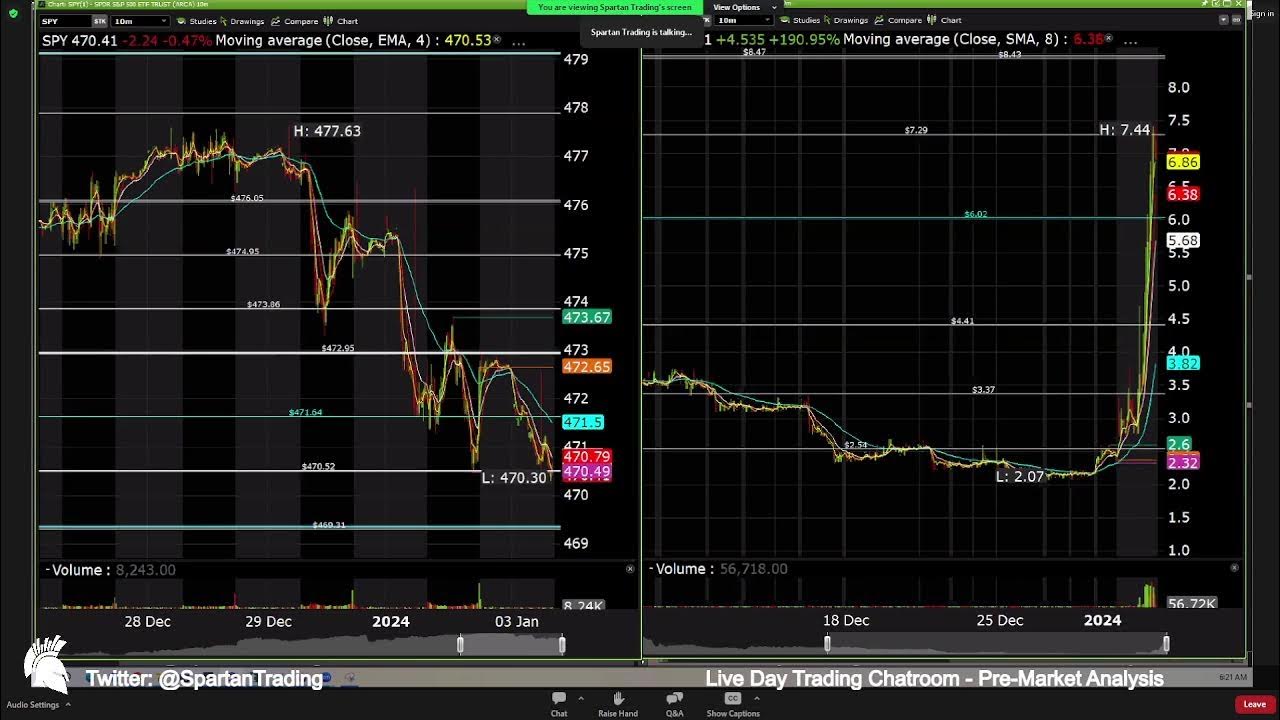Click the right range handle in right chart navigator

click(1166, 644)
